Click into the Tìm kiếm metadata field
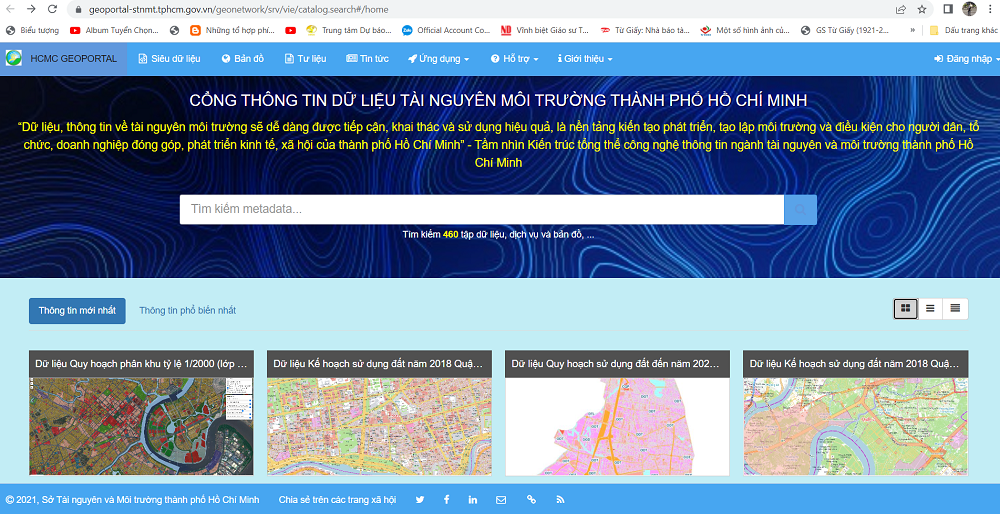The height and width of the screenshot is (514, 1000). 480,209
